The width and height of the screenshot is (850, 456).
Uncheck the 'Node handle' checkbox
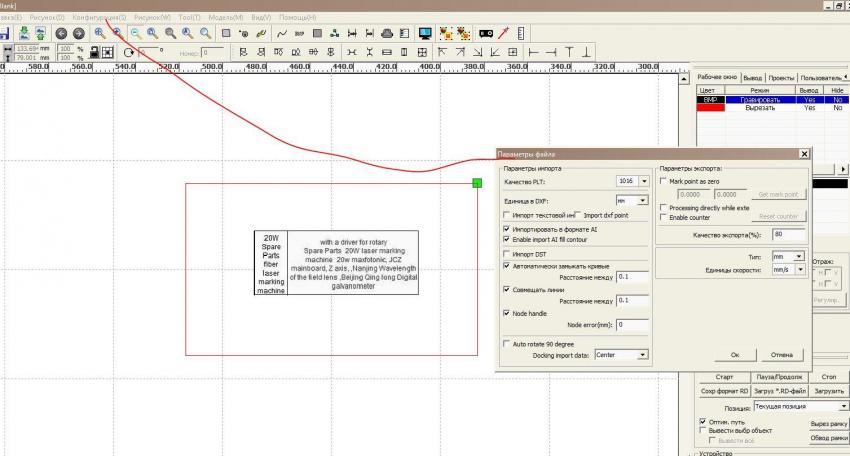pyautogui.click(x=507, y=313)
